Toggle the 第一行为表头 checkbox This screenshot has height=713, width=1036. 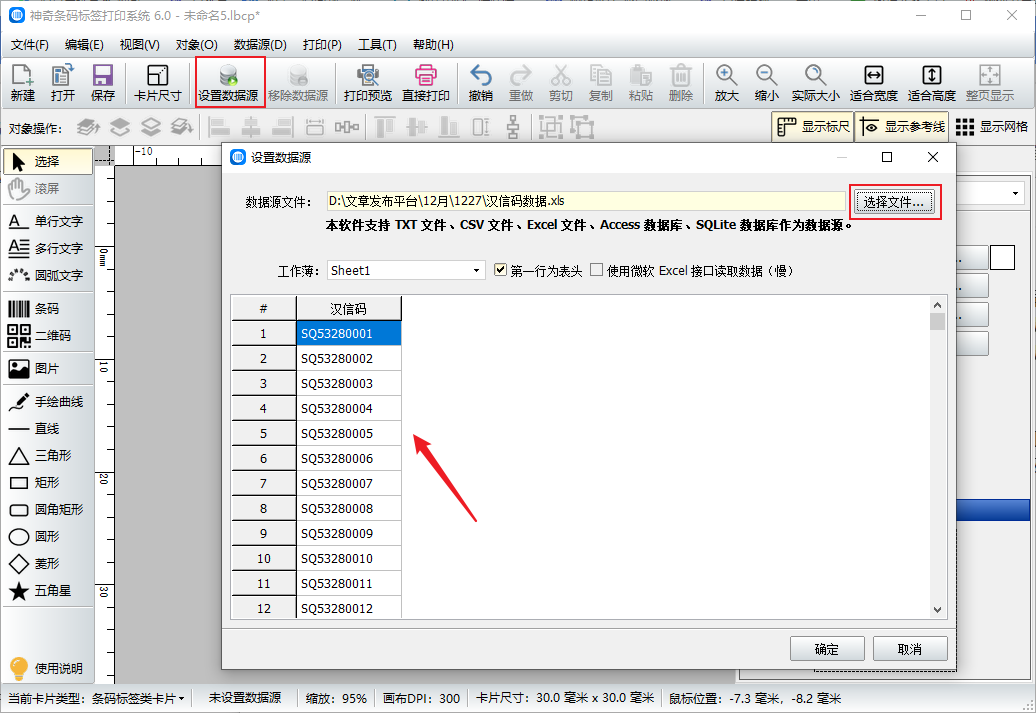(502, 270)
